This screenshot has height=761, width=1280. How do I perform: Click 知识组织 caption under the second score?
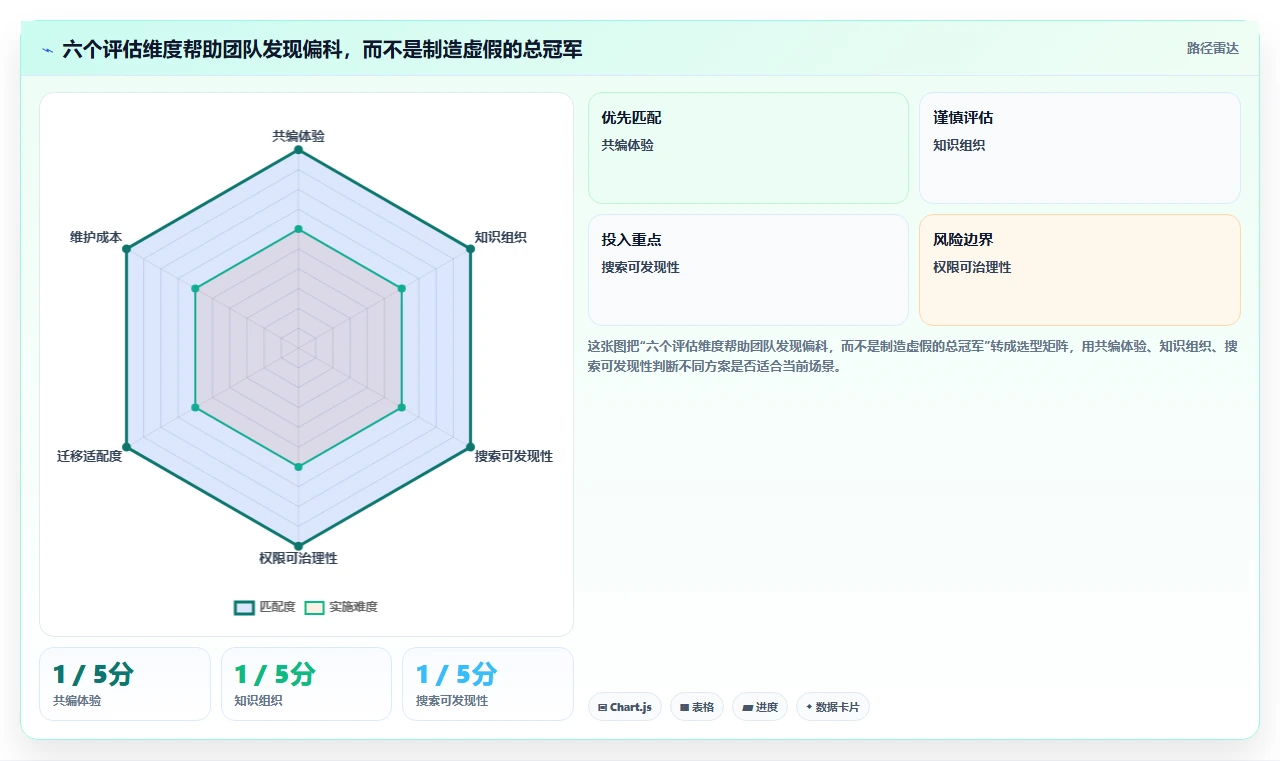258,701
